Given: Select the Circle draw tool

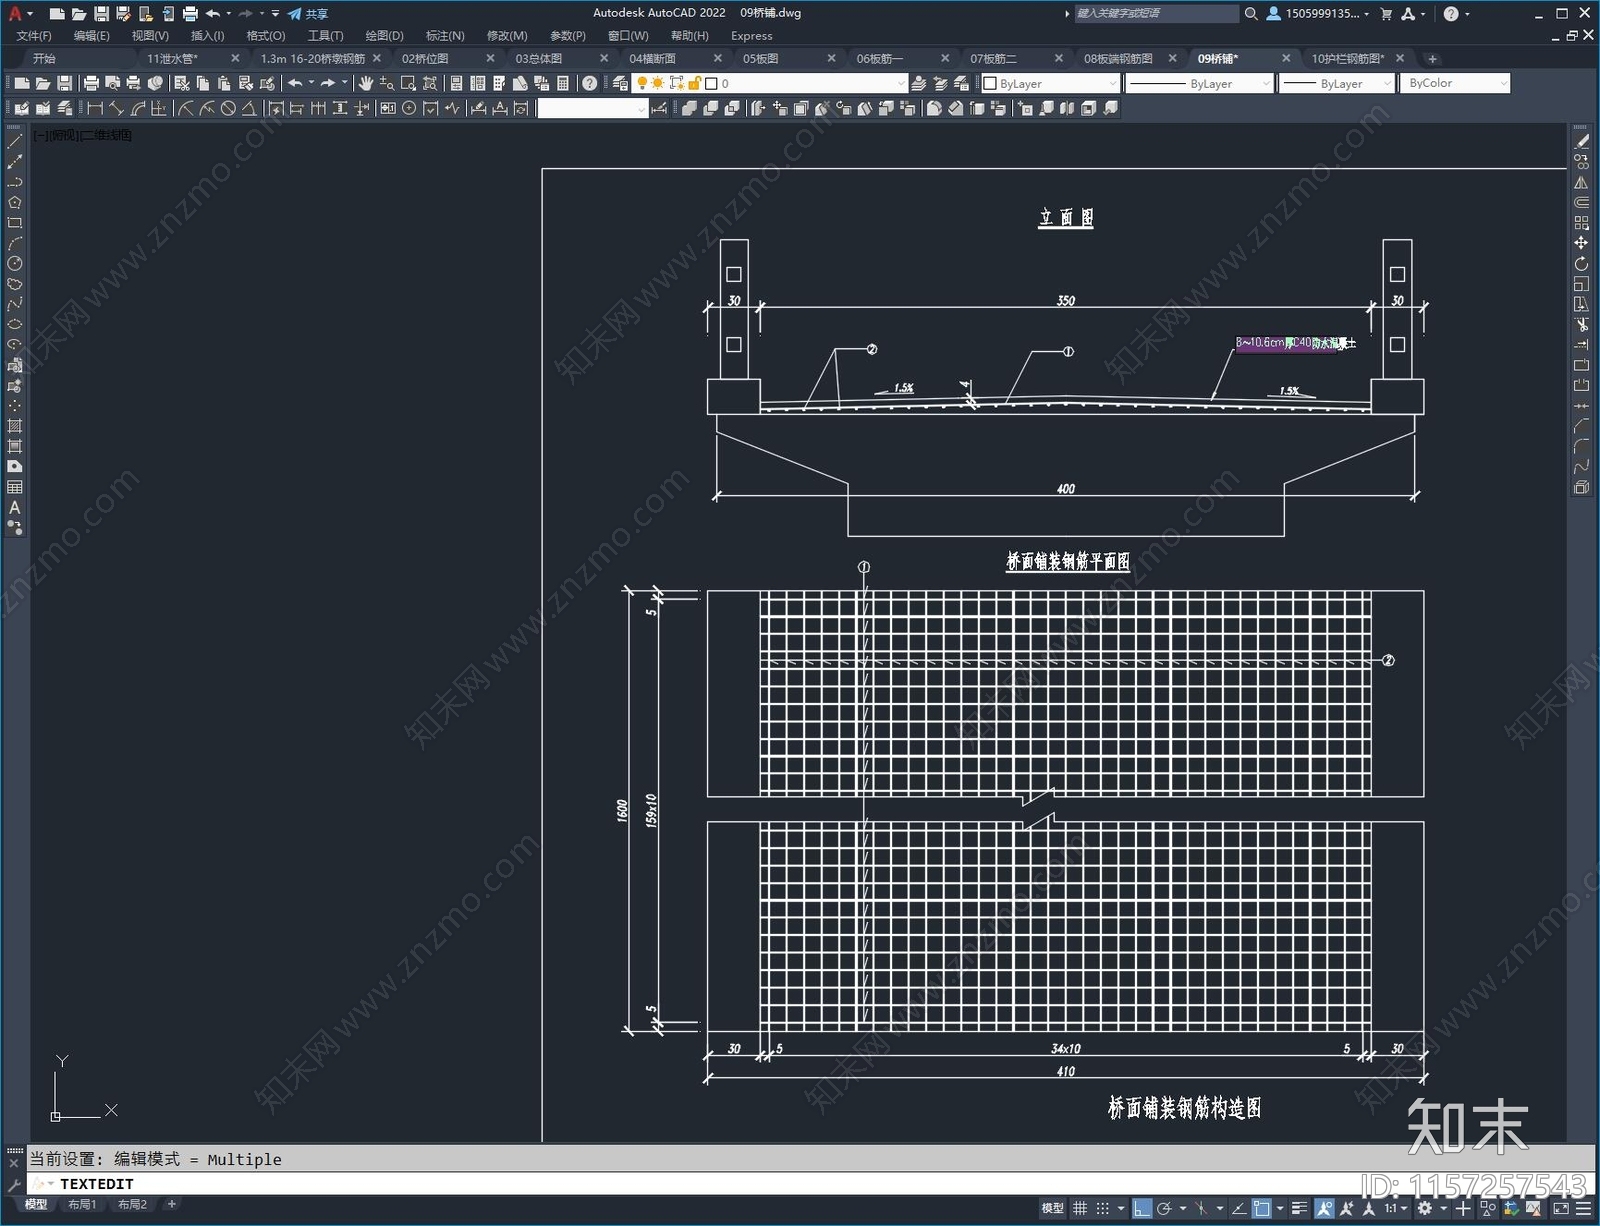Looking at the screenshot, I should tap(14, 264).
